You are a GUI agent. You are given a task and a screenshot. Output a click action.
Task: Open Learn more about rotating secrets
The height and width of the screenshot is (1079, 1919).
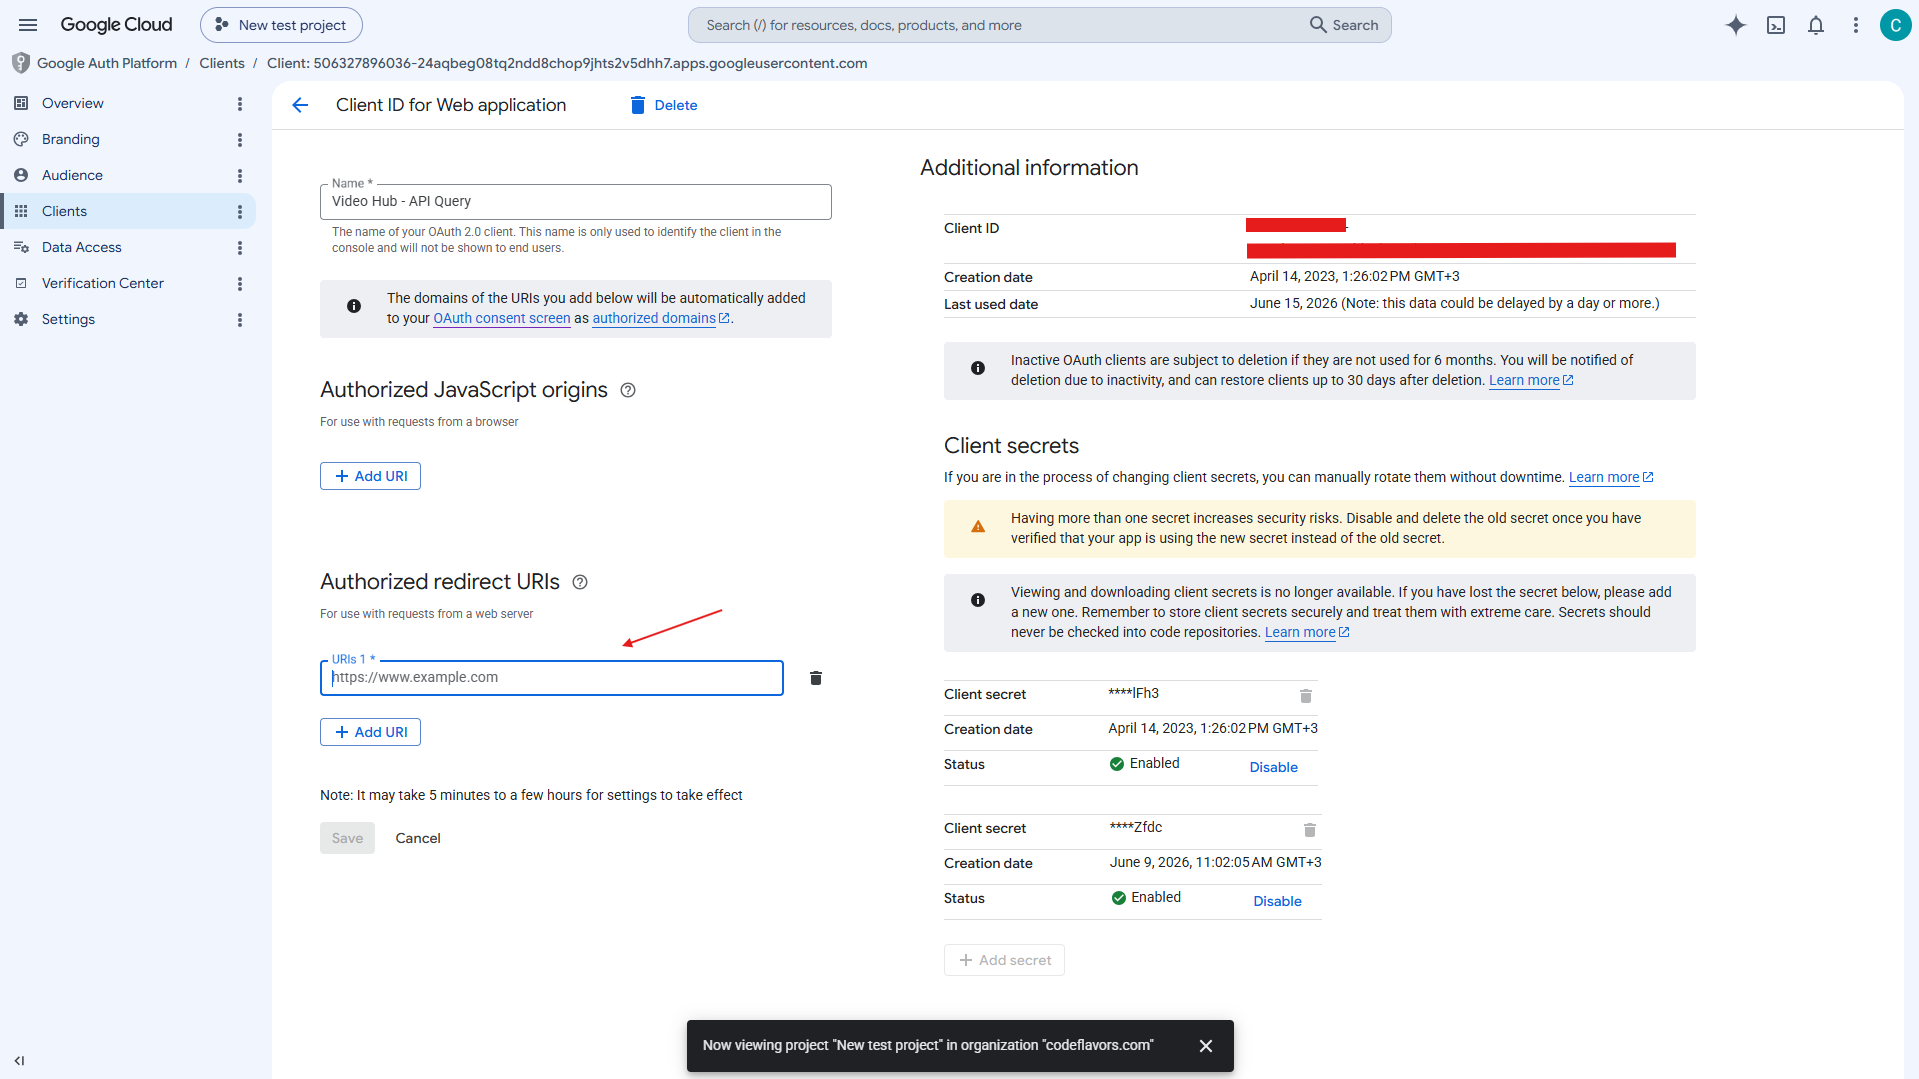[x=1611, y=477]
